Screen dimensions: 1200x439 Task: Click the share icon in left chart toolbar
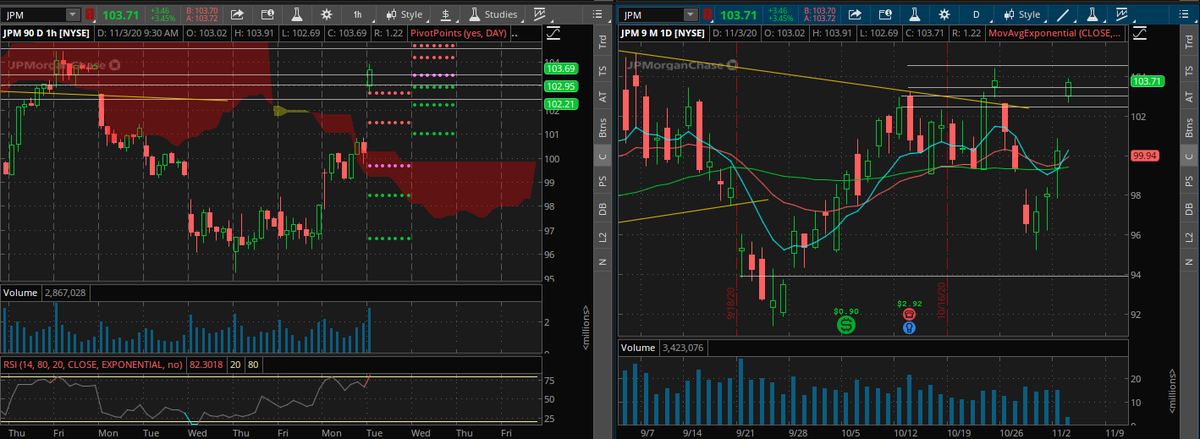tap(237, 15)
